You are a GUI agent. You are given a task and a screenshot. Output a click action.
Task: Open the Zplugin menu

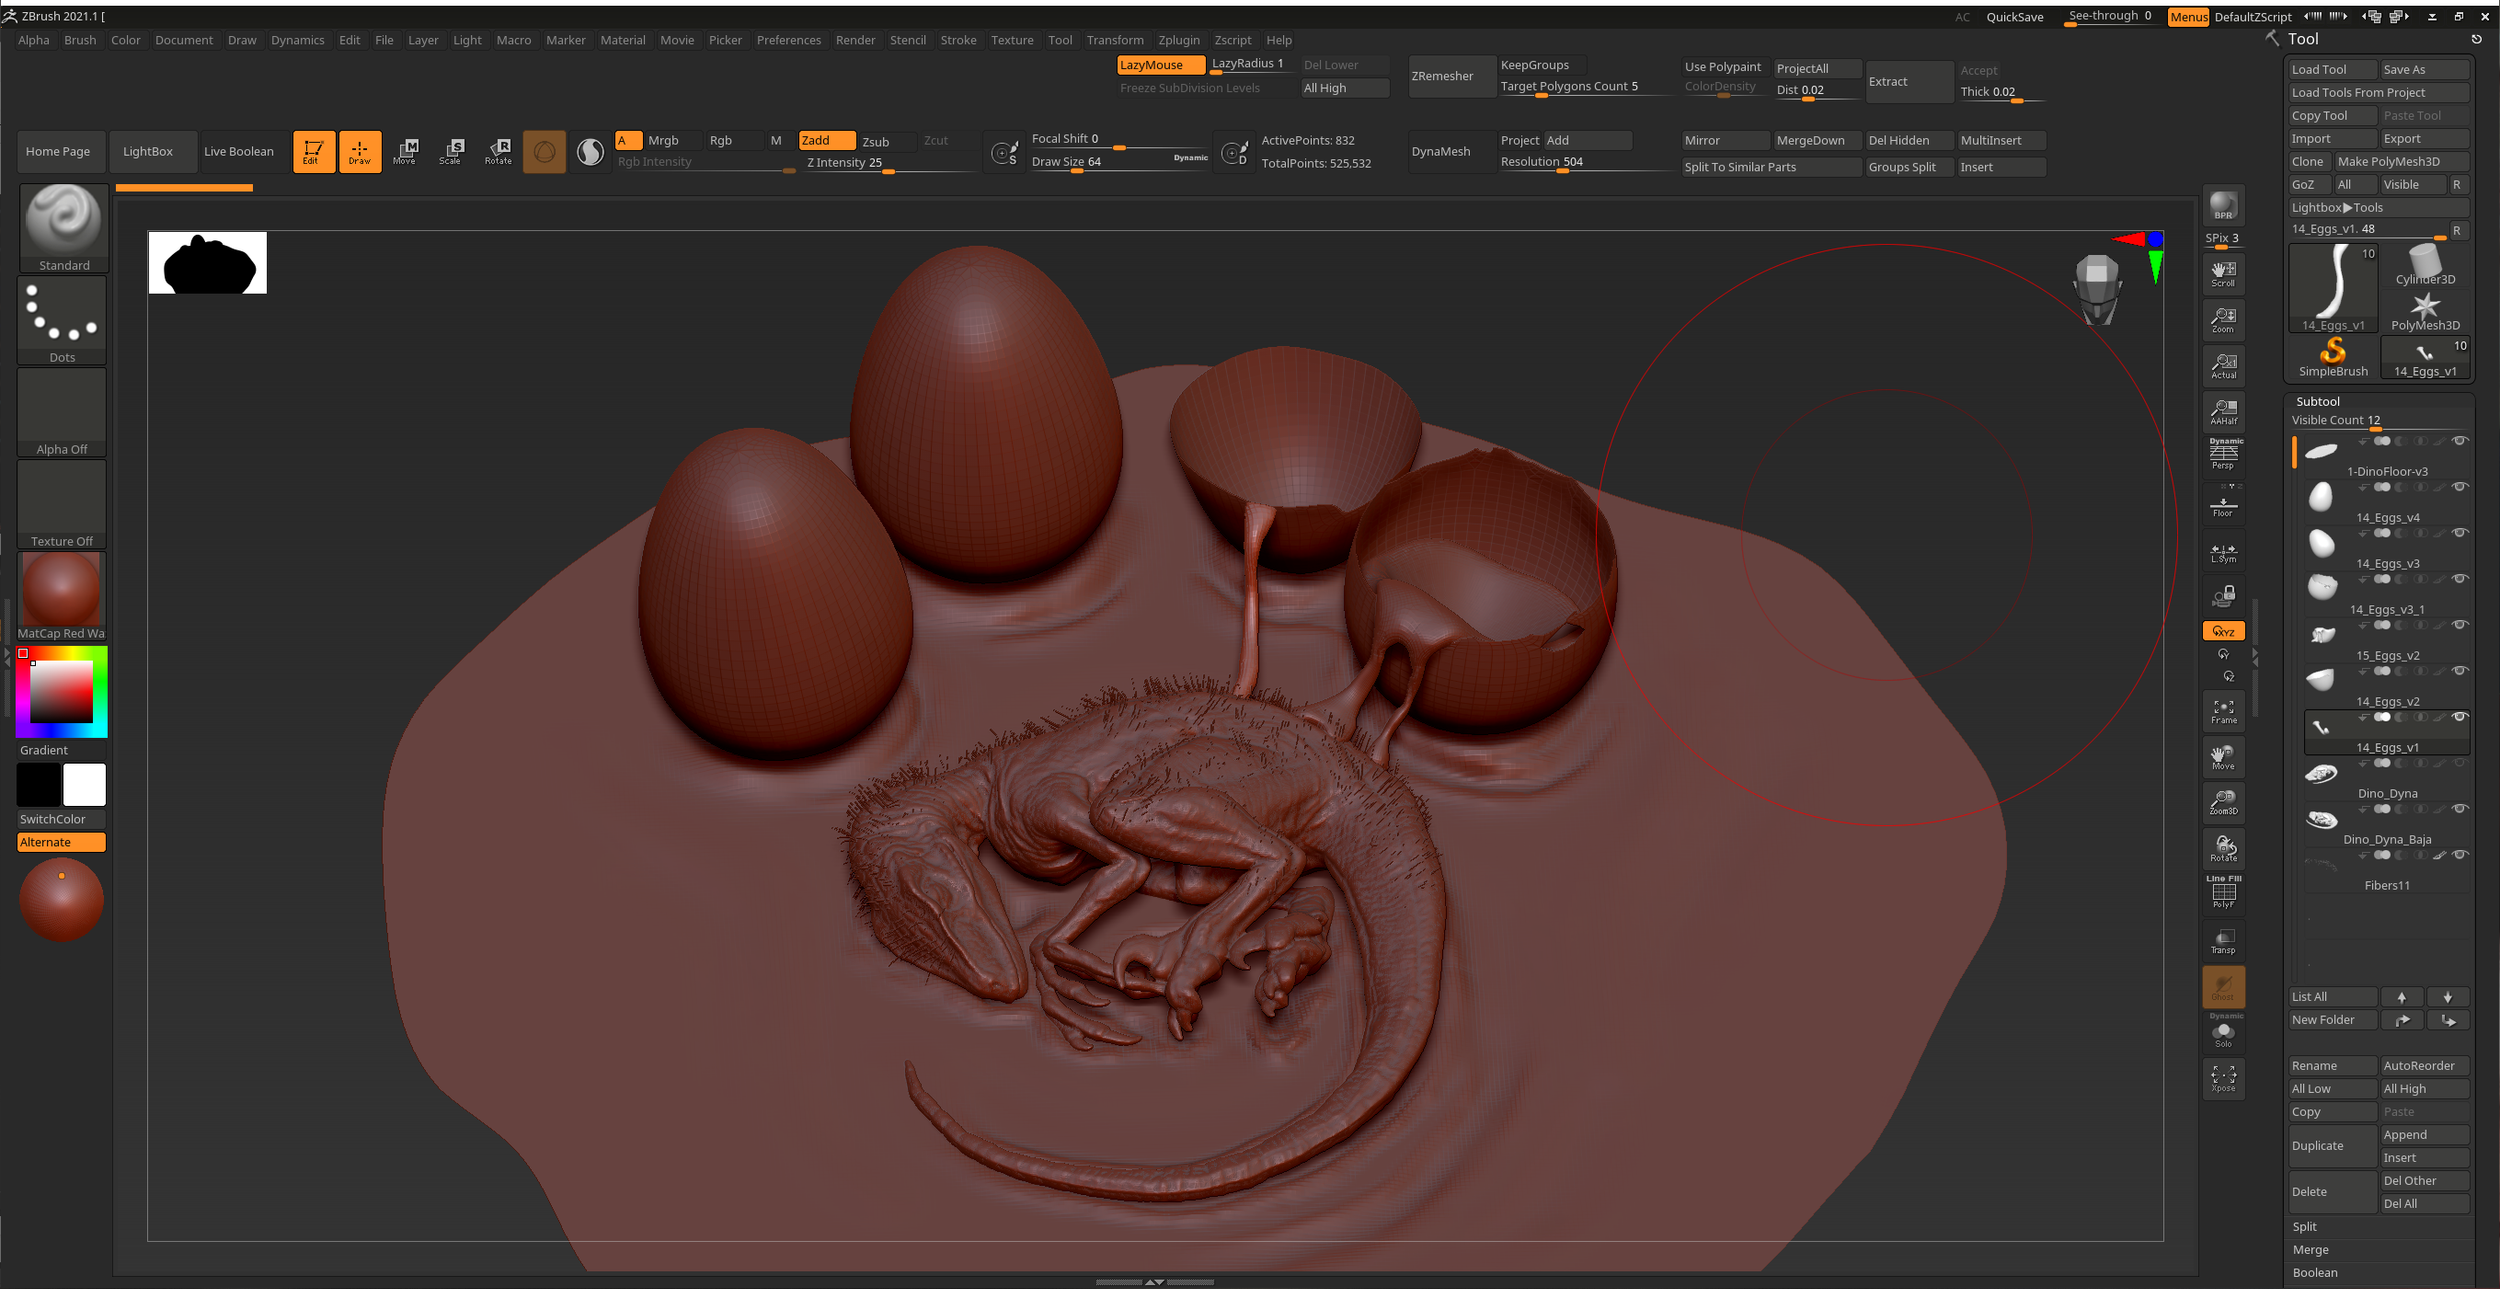point(1180,40)
